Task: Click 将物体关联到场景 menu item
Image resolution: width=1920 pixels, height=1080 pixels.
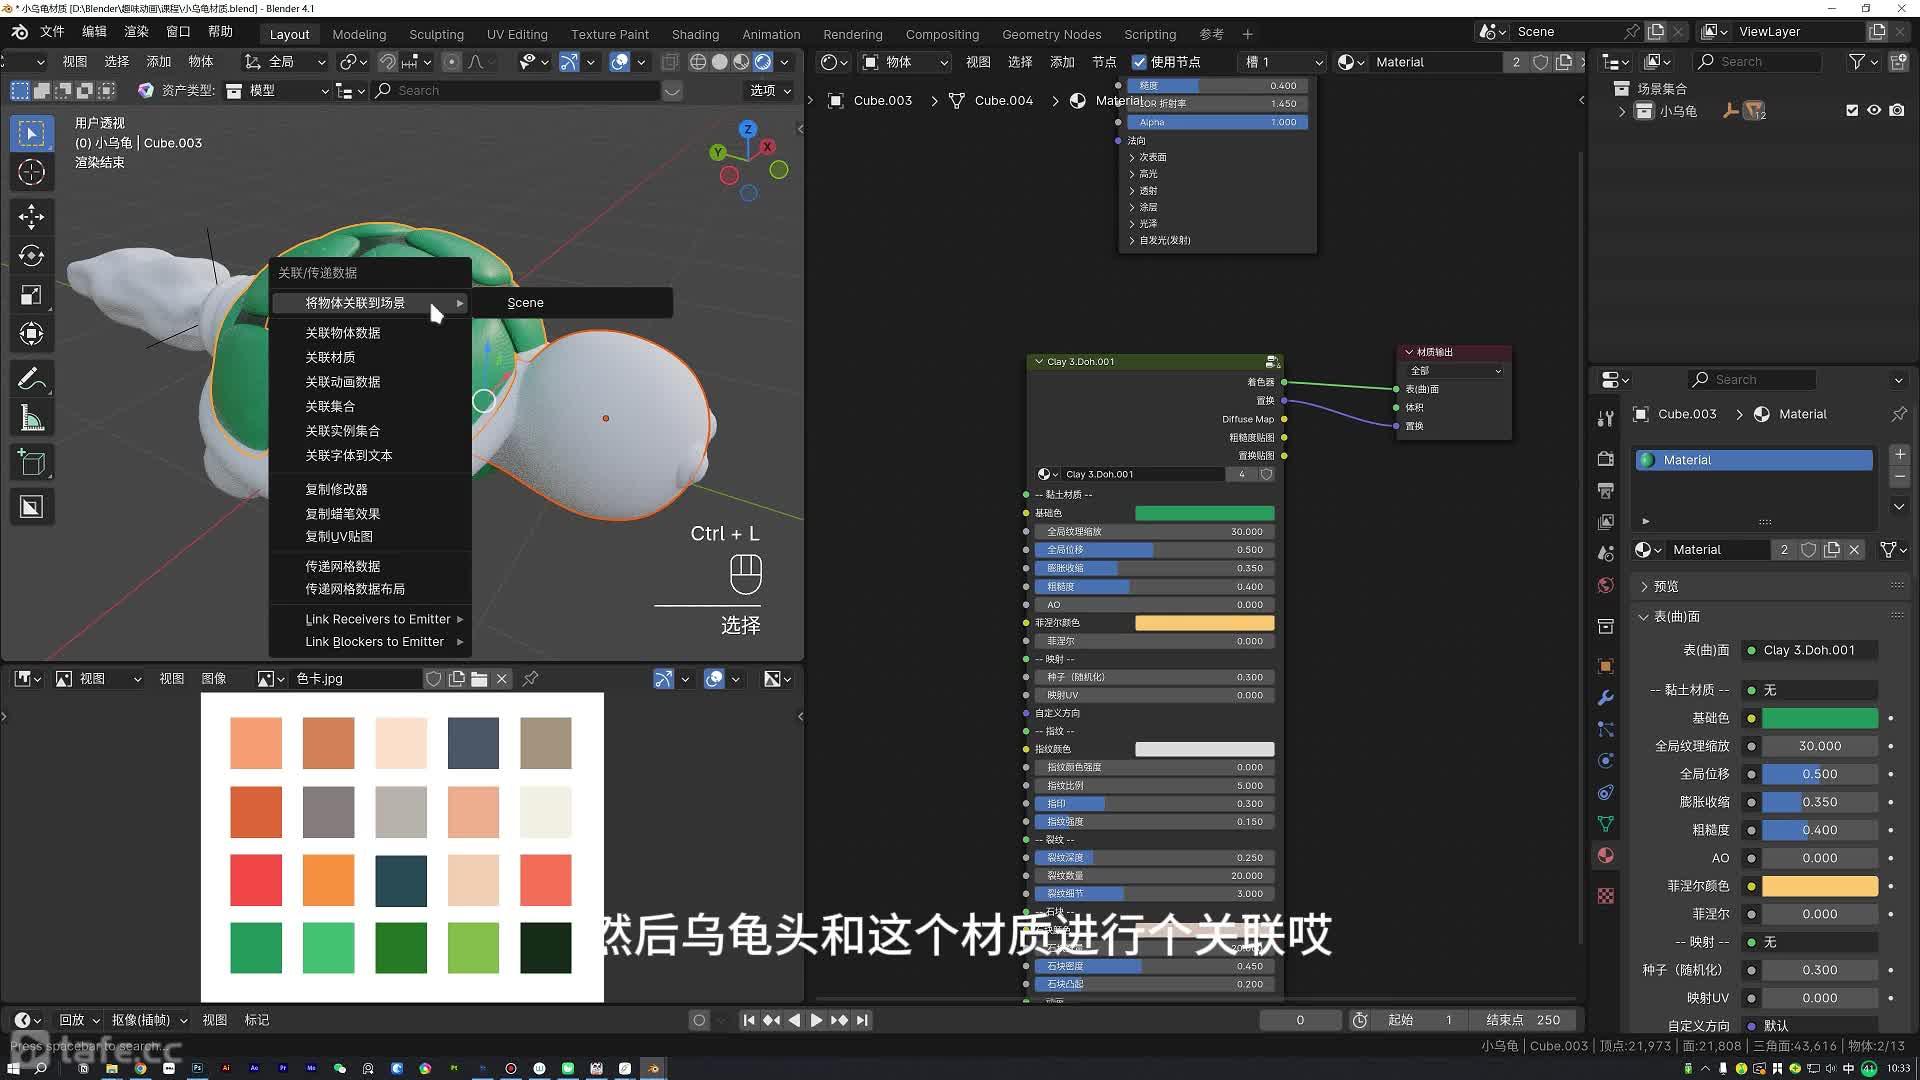Action: [x=355, y=302]
